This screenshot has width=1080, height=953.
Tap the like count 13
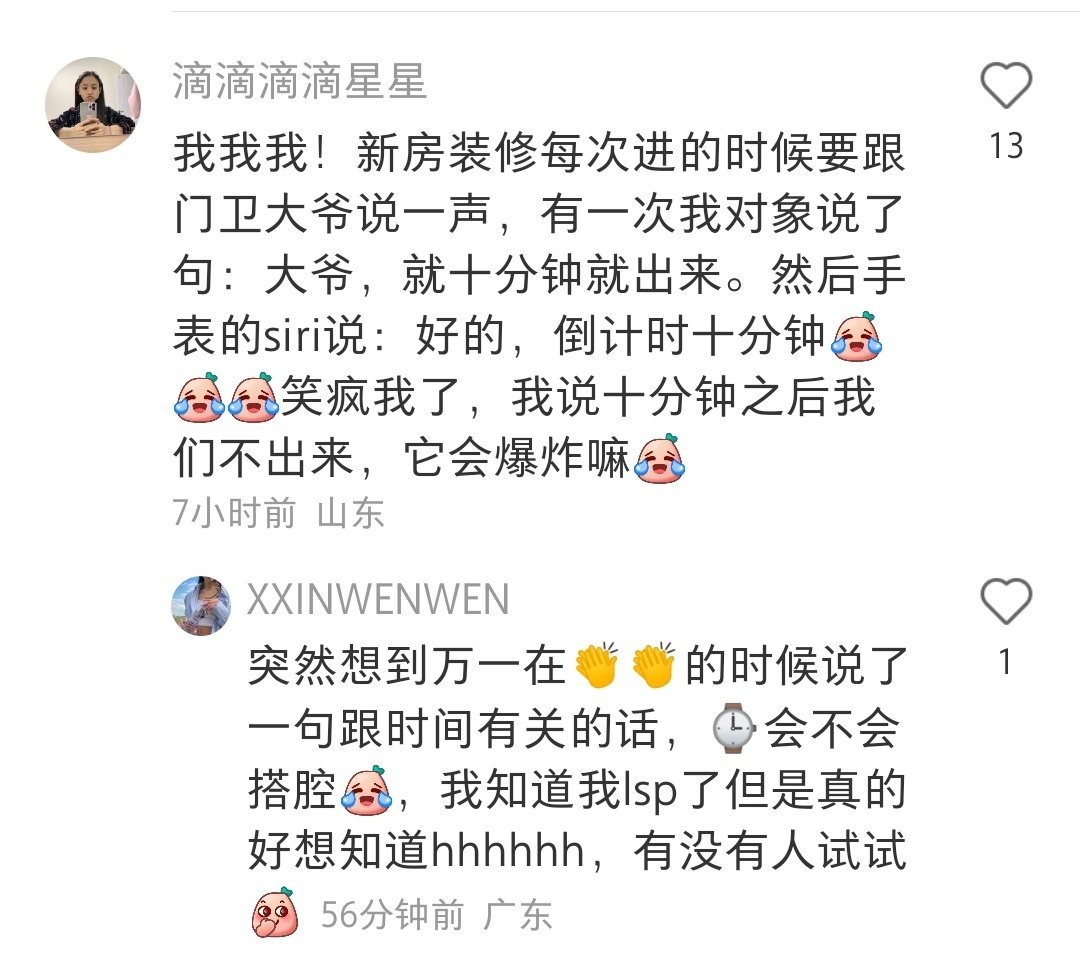pyautogui.click(x=1006, y=146)
